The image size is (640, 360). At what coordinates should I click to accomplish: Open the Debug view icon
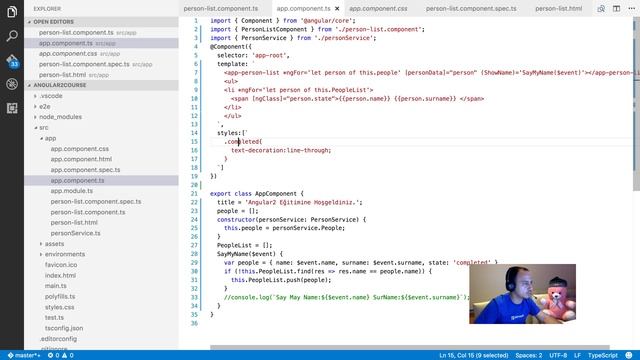point(12,84)
